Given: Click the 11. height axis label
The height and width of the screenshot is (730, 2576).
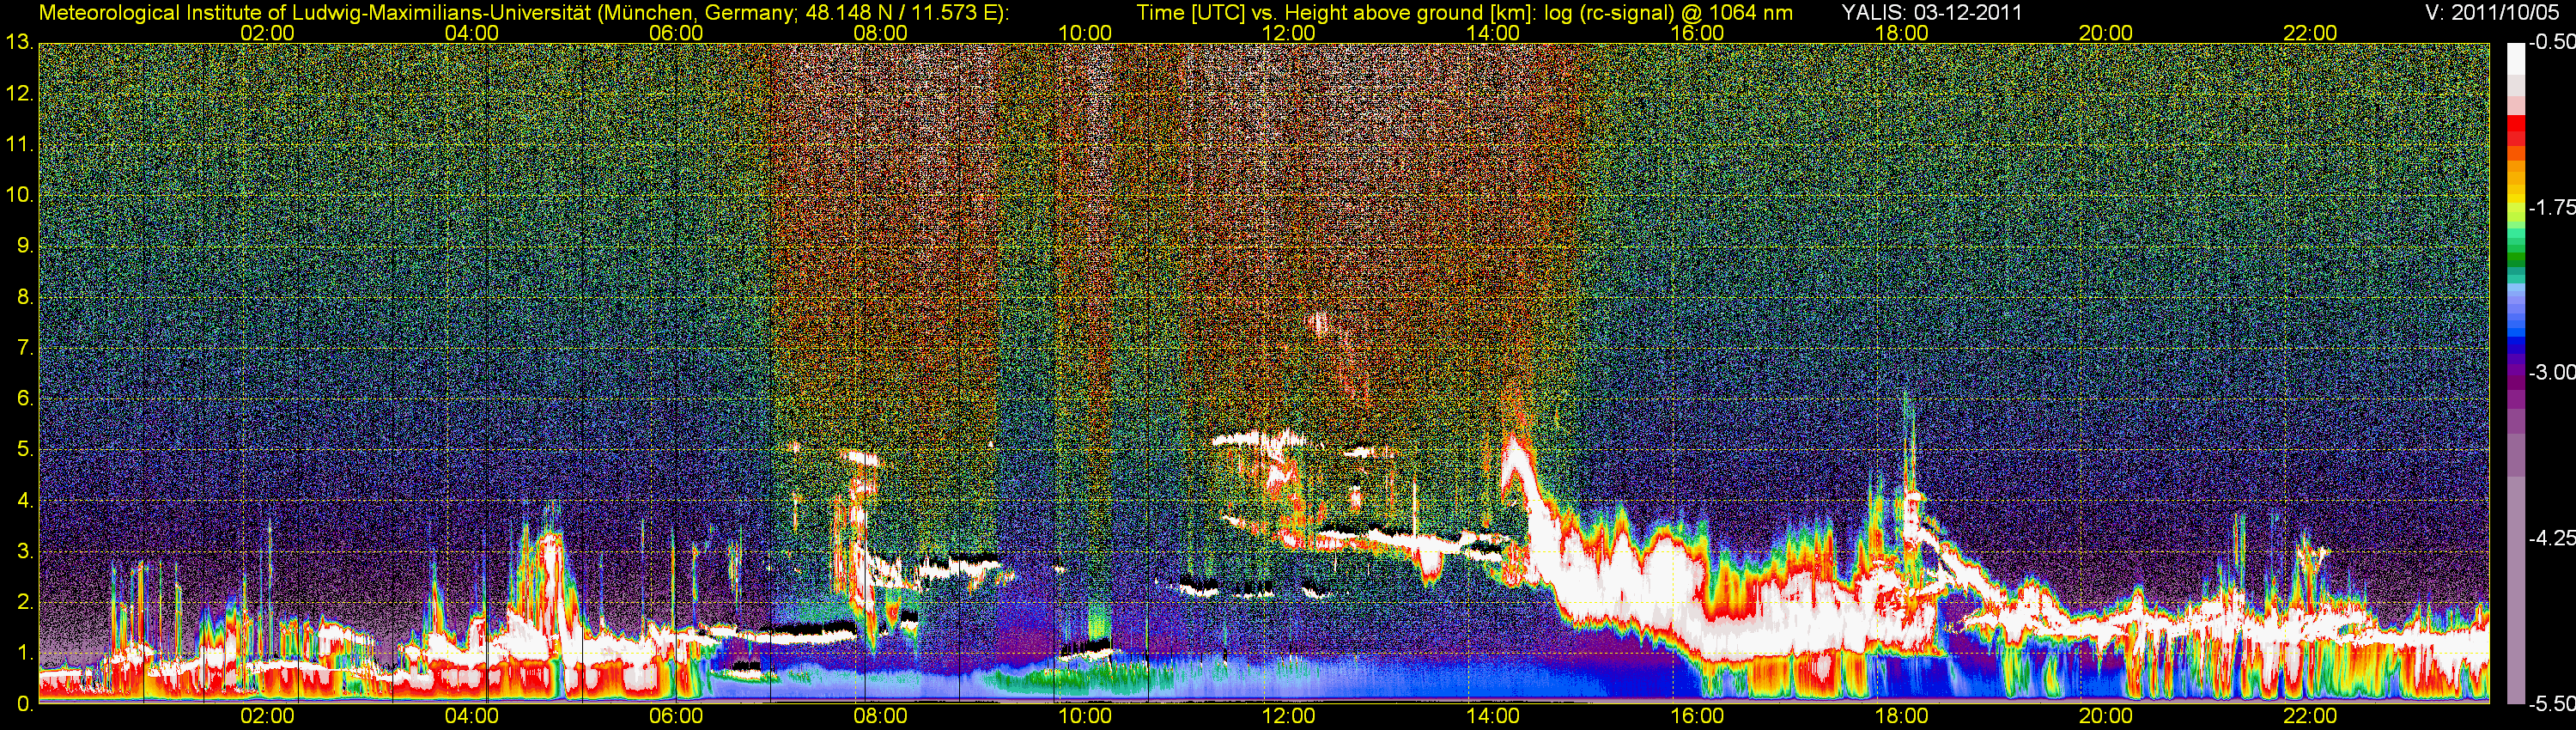Looking at the screenshot, I should coord(20,144).
